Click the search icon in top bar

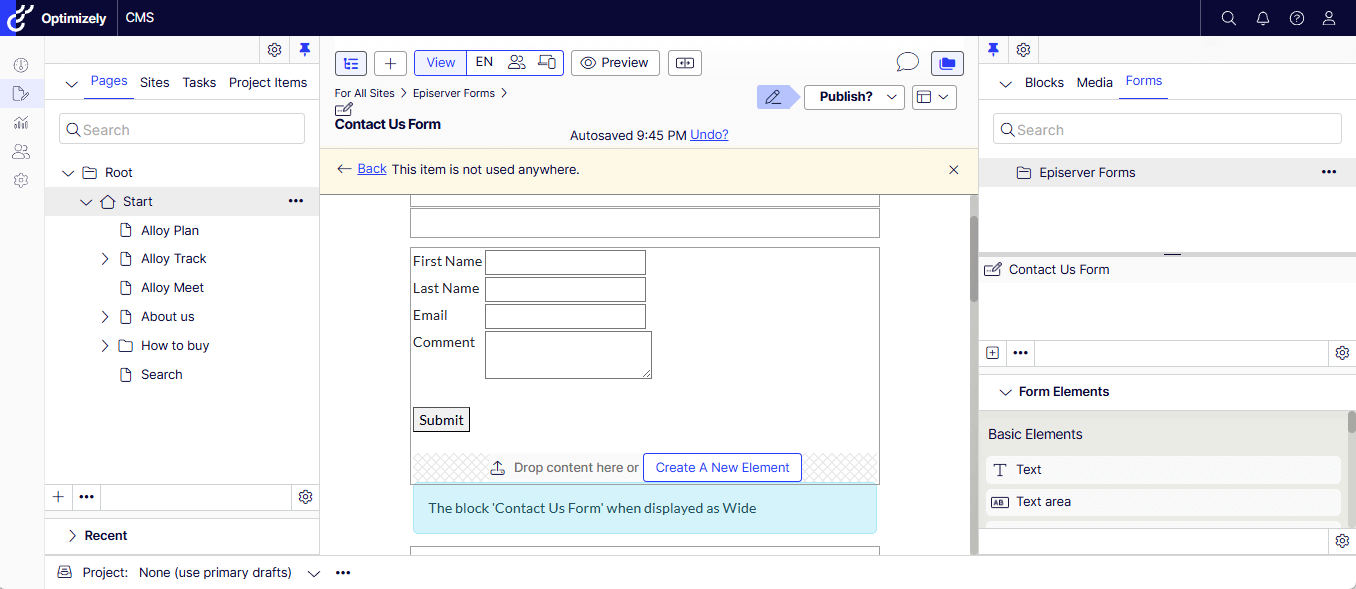[x=1229, y=18]
